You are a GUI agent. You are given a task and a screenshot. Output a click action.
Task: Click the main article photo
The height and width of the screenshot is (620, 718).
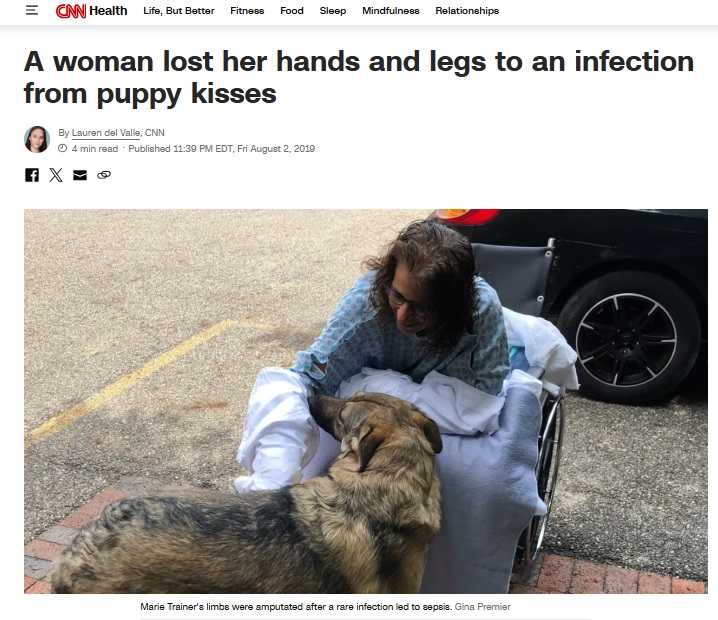tap(366, 401)
